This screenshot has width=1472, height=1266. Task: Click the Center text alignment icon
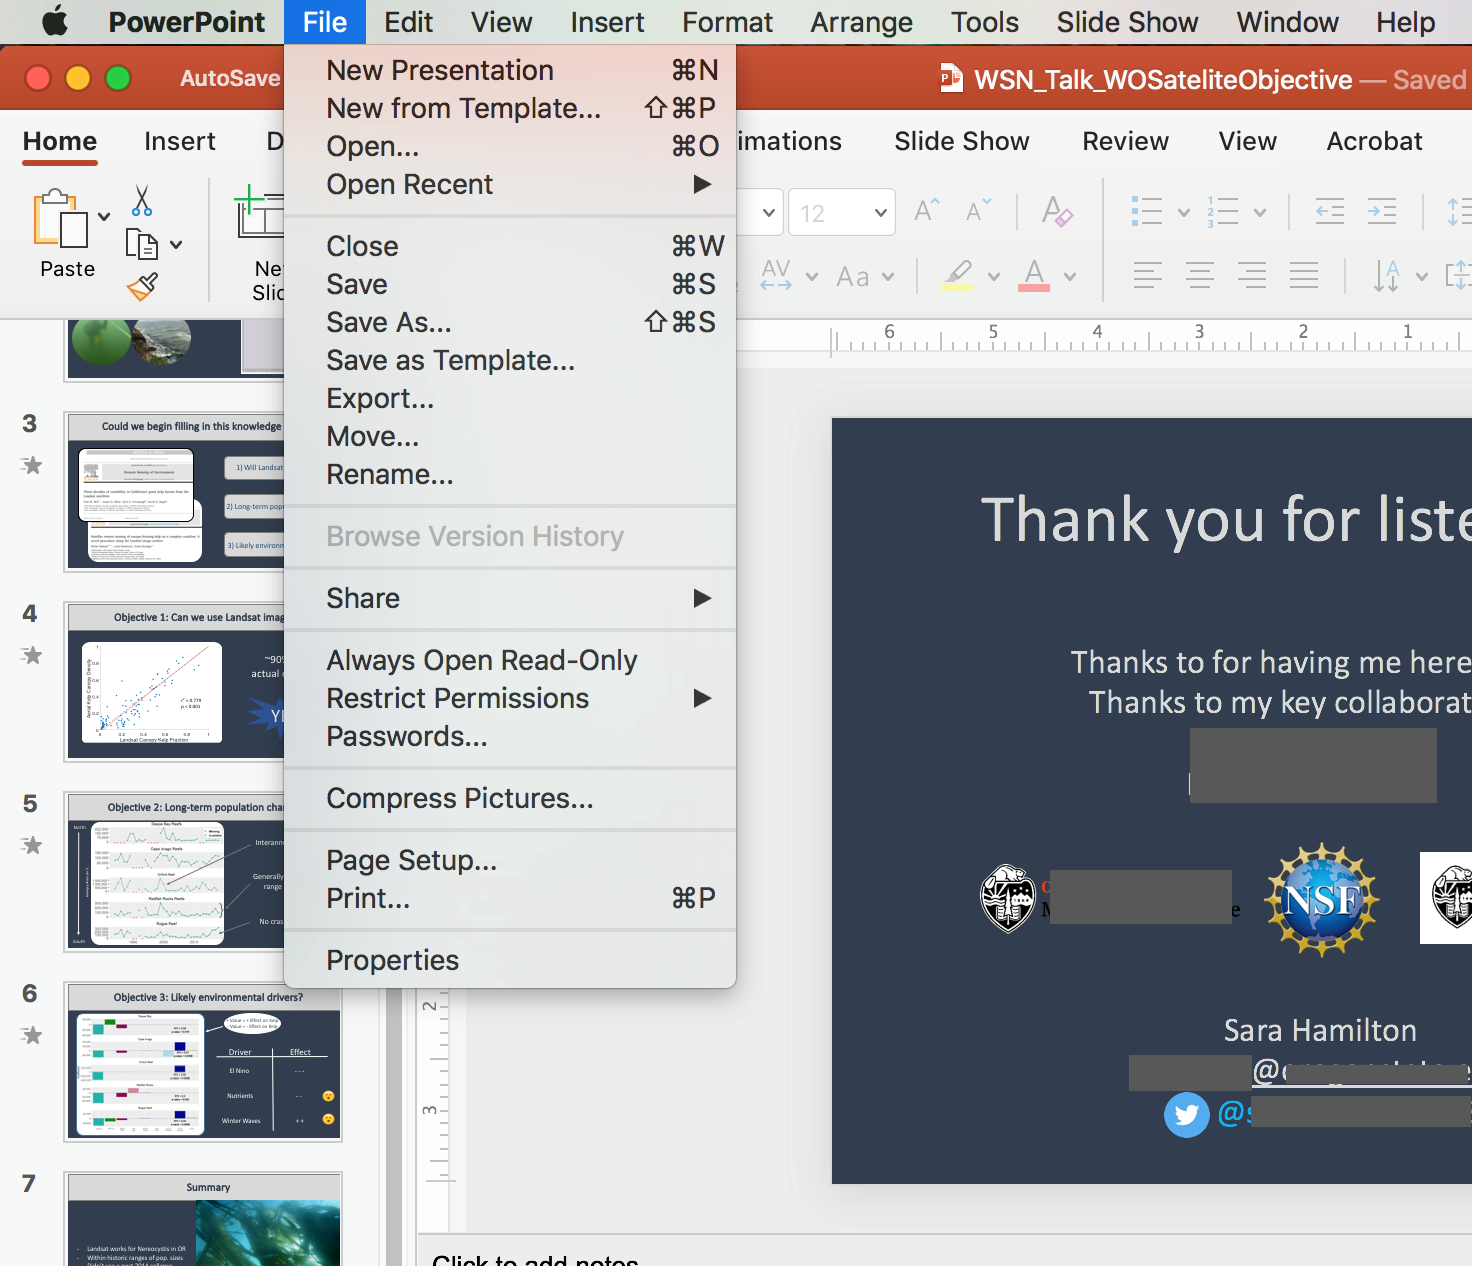click(1199, 274)
